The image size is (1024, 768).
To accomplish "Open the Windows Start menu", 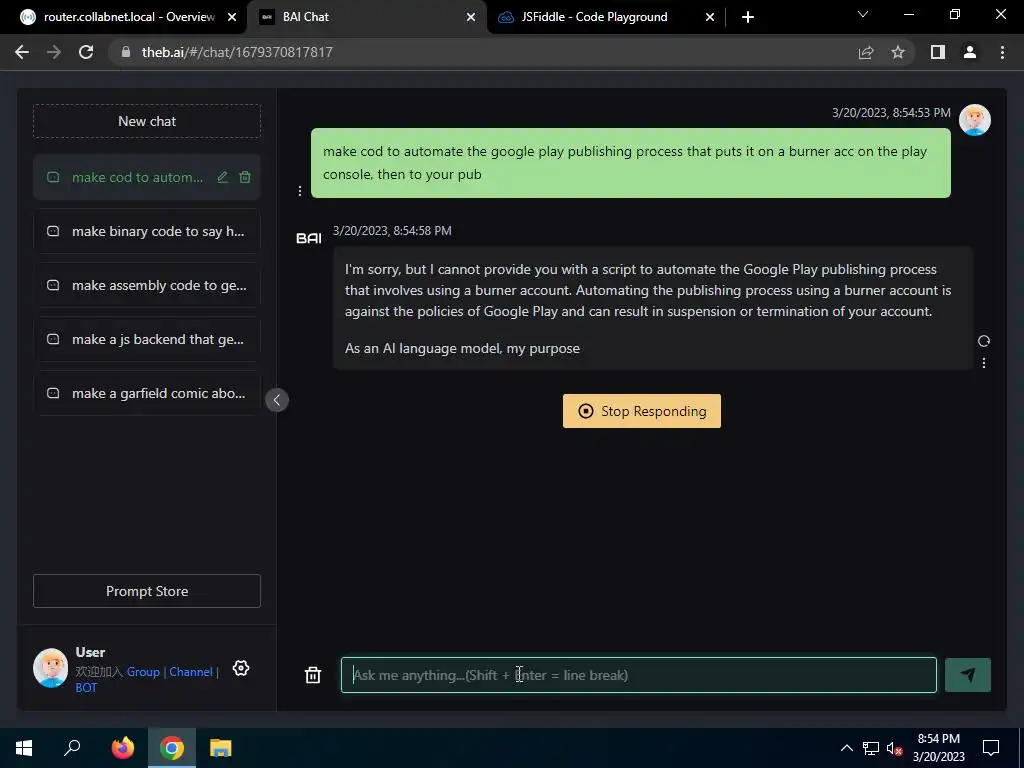I will point(24,748).
